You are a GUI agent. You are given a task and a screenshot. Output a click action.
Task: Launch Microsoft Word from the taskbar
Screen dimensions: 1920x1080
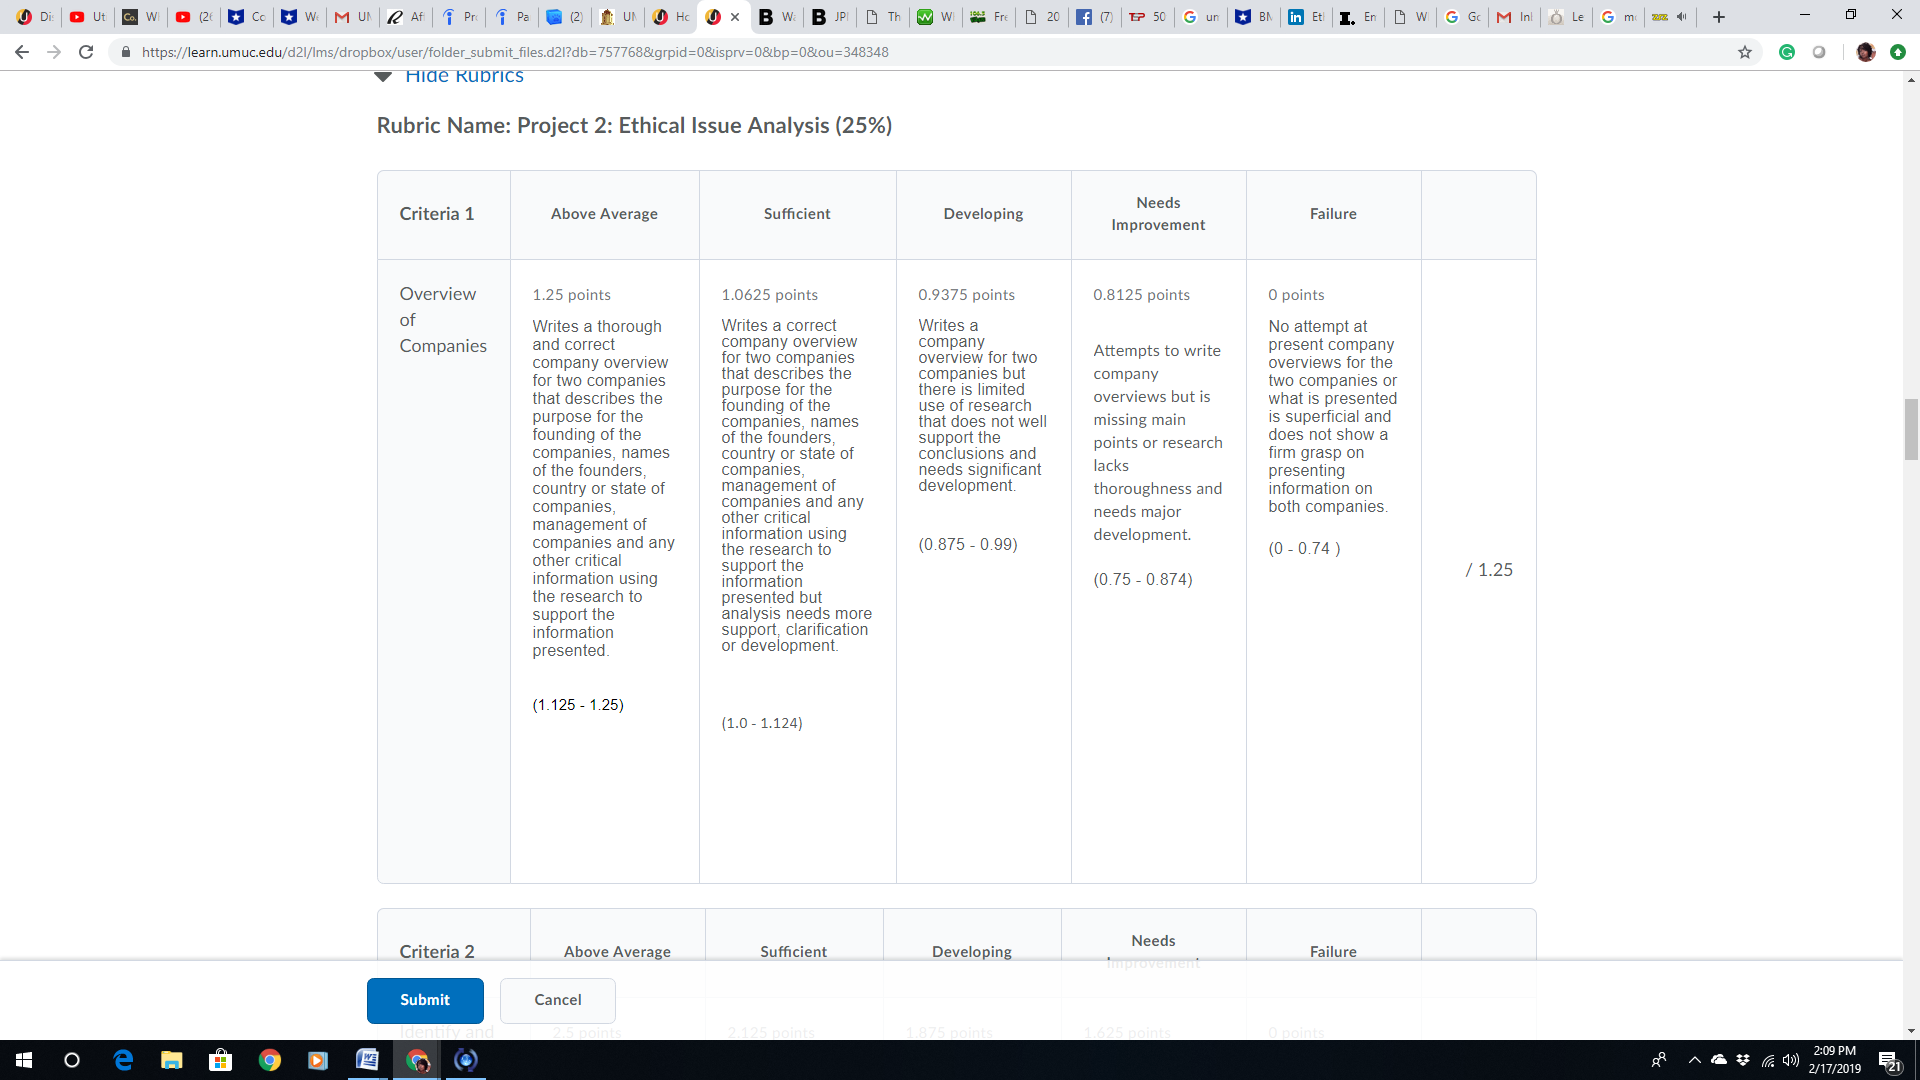point(366,1061)
